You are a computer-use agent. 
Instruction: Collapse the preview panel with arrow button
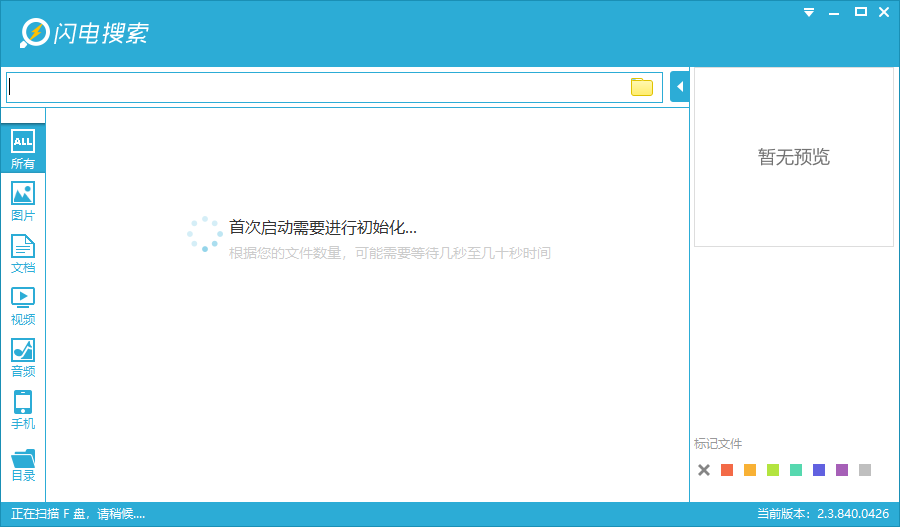[680, 87]
